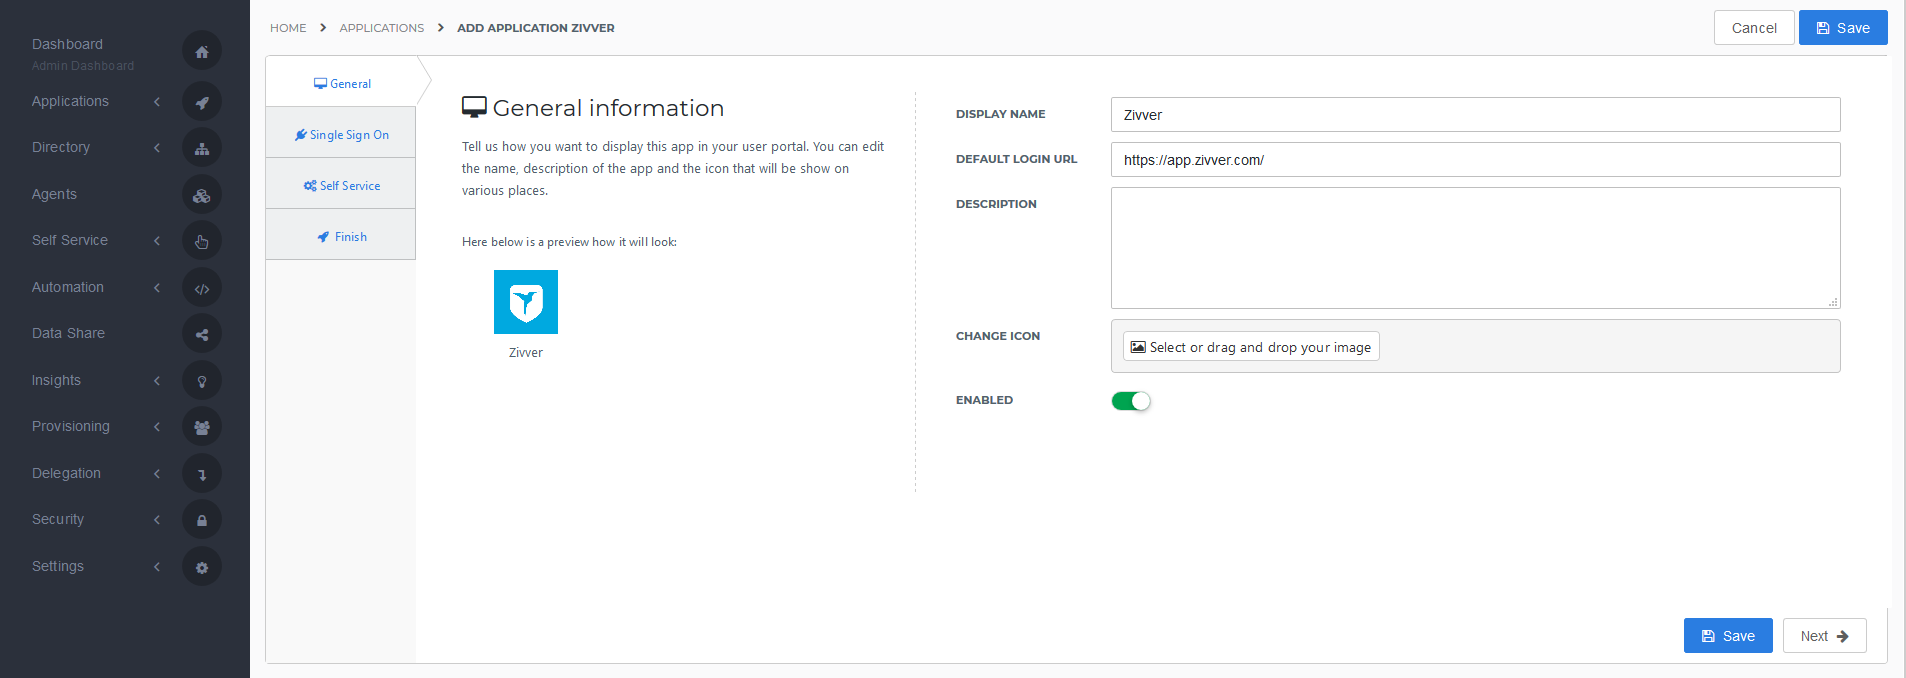Click the Self Service hand pointer icon
Viewport: 1906px width, 678px height.
(x=202, y=241)
